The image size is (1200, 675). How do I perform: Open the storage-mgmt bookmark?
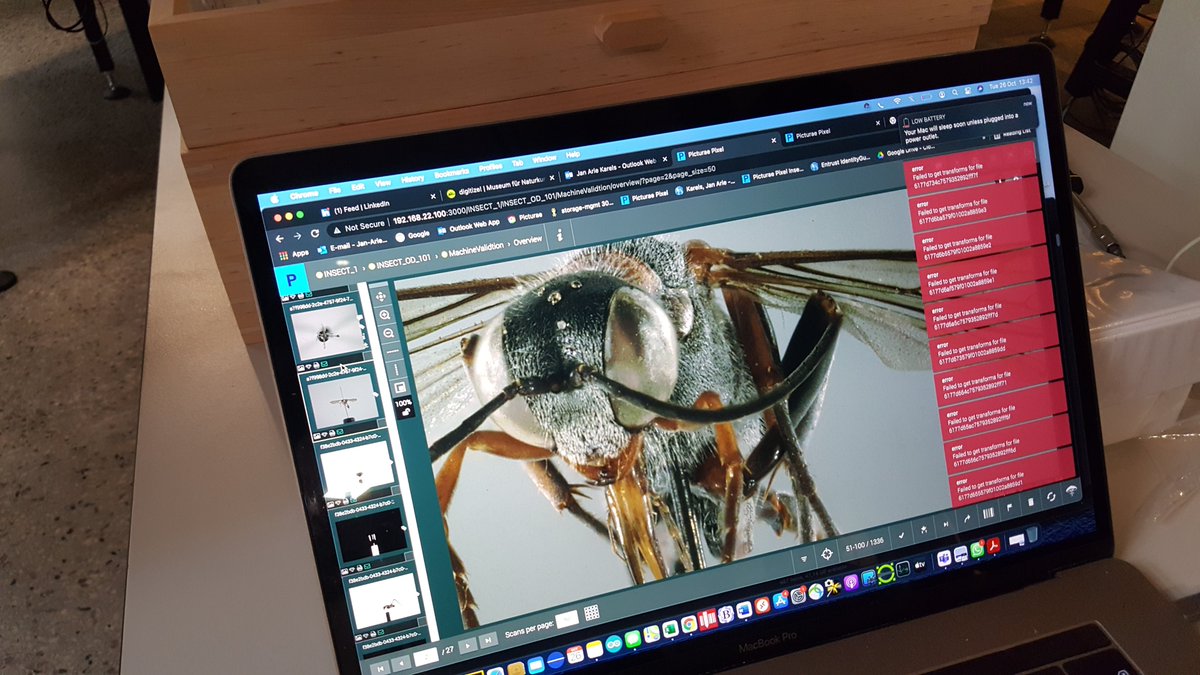[x=581, y=207]
